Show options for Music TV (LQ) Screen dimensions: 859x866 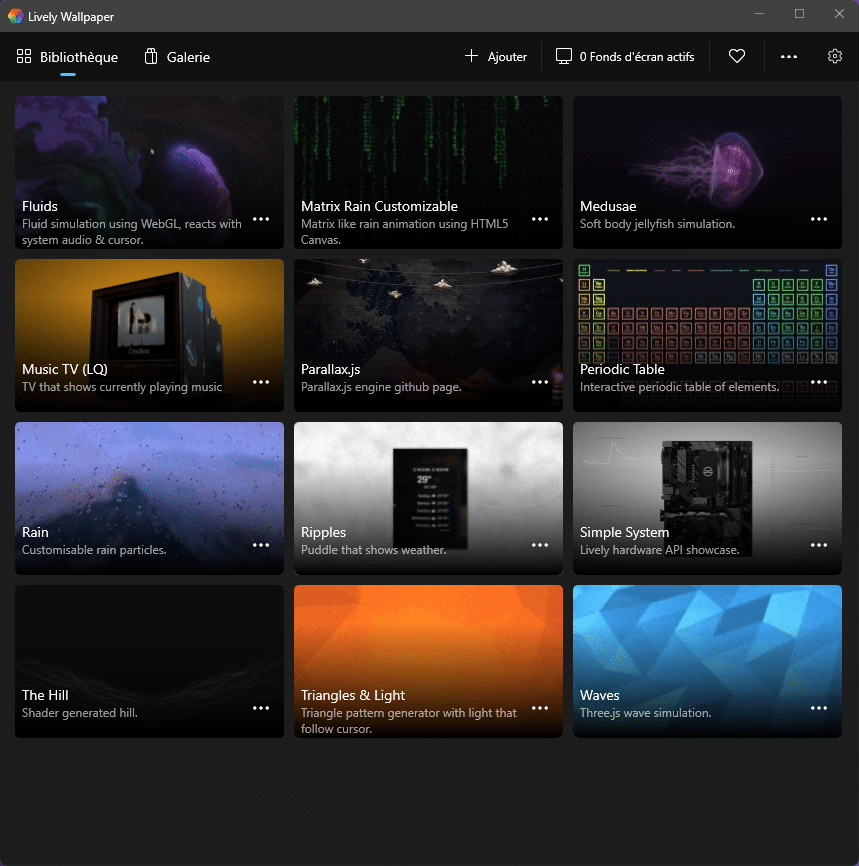click(261, 382)
